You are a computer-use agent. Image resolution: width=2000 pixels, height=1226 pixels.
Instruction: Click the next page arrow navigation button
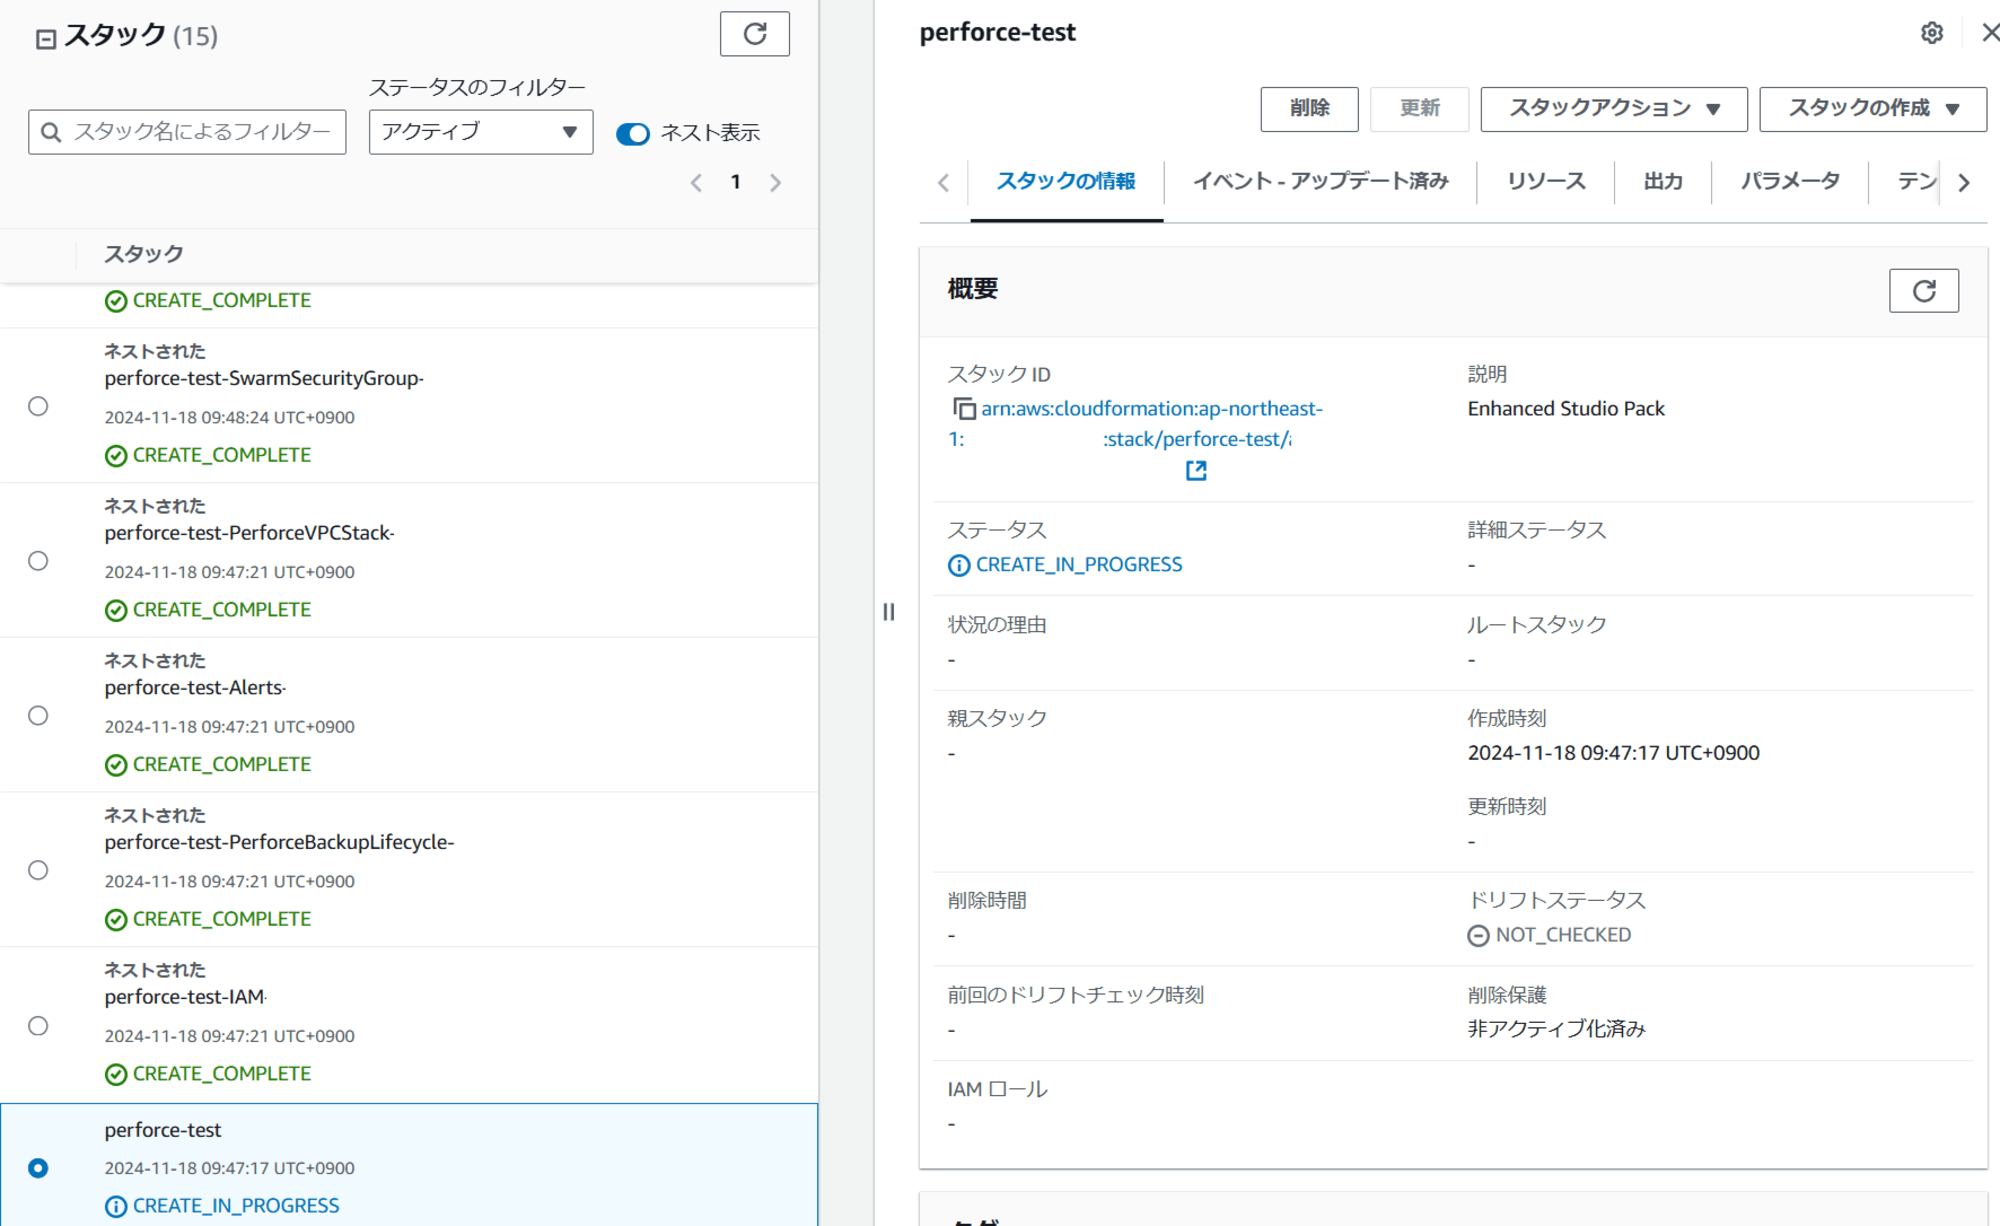(776, 183)
